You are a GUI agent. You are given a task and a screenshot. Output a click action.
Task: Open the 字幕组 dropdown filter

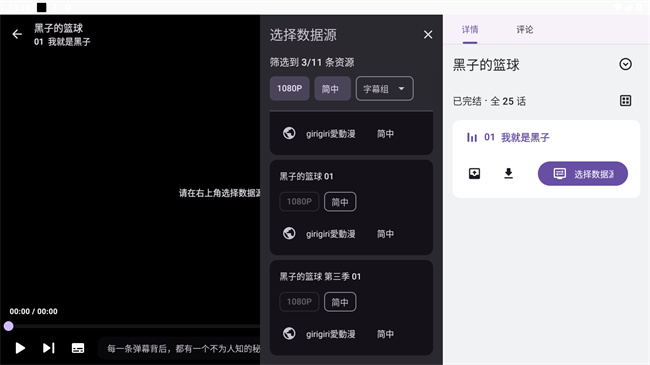pos(384,88)
